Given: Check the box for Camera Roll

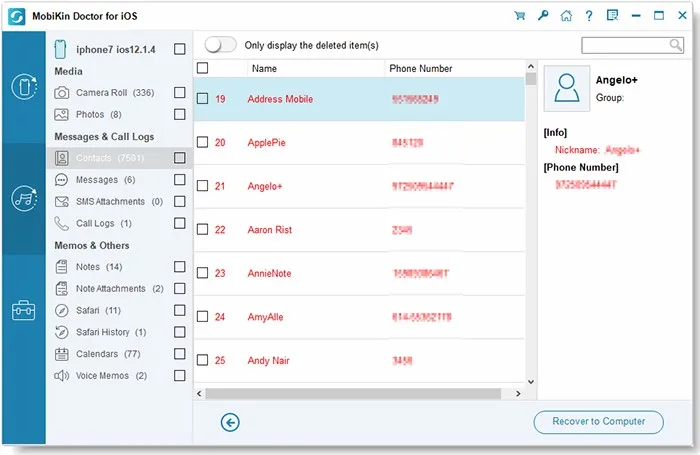Looking at the screenshot, I should pos(180,93).
